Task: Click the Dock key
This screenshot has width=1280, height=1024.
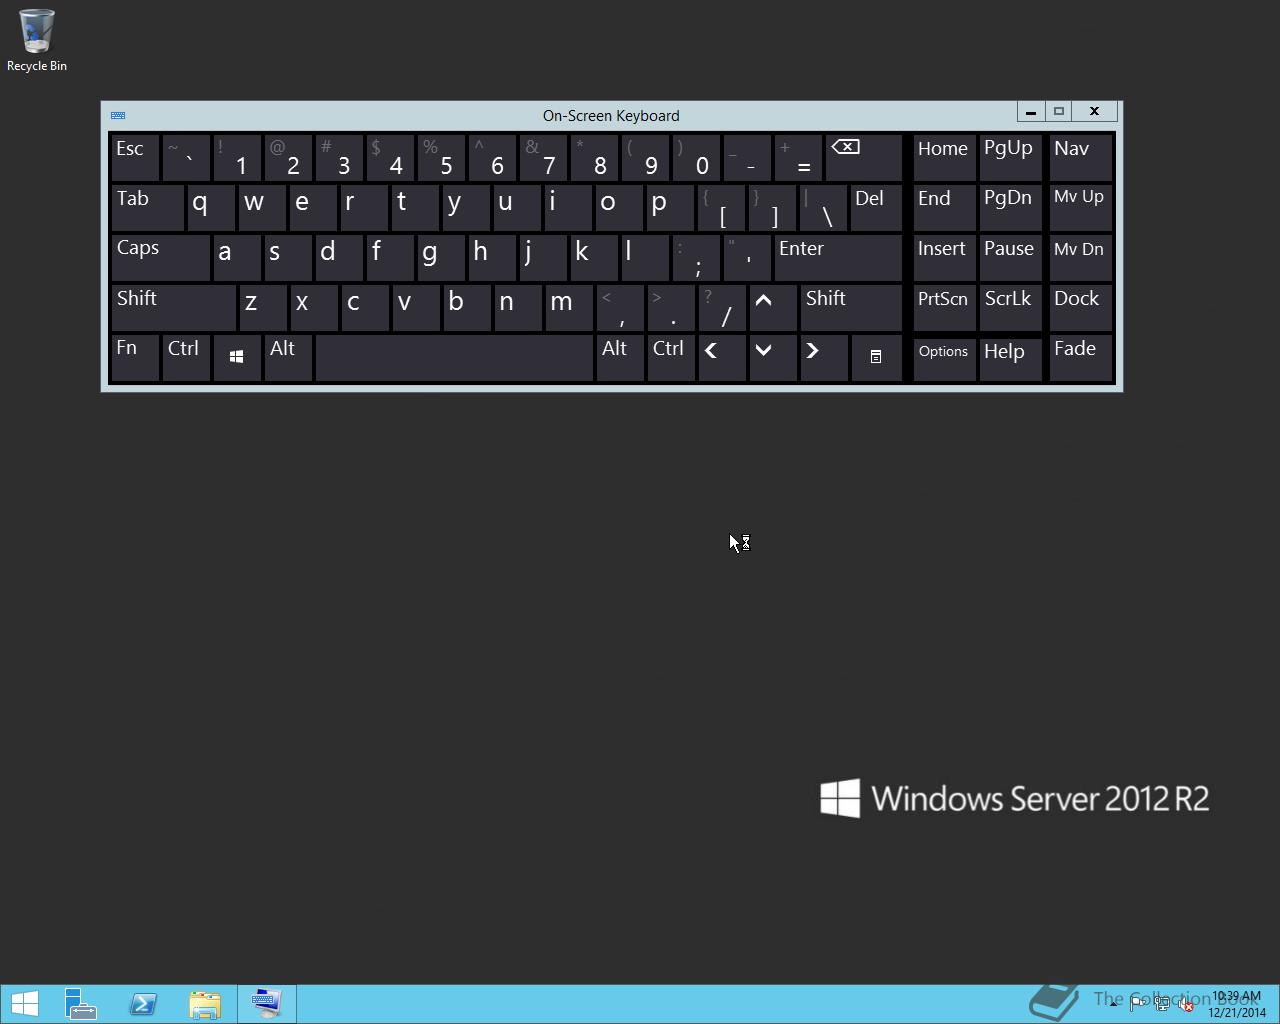Action: 1080,308
